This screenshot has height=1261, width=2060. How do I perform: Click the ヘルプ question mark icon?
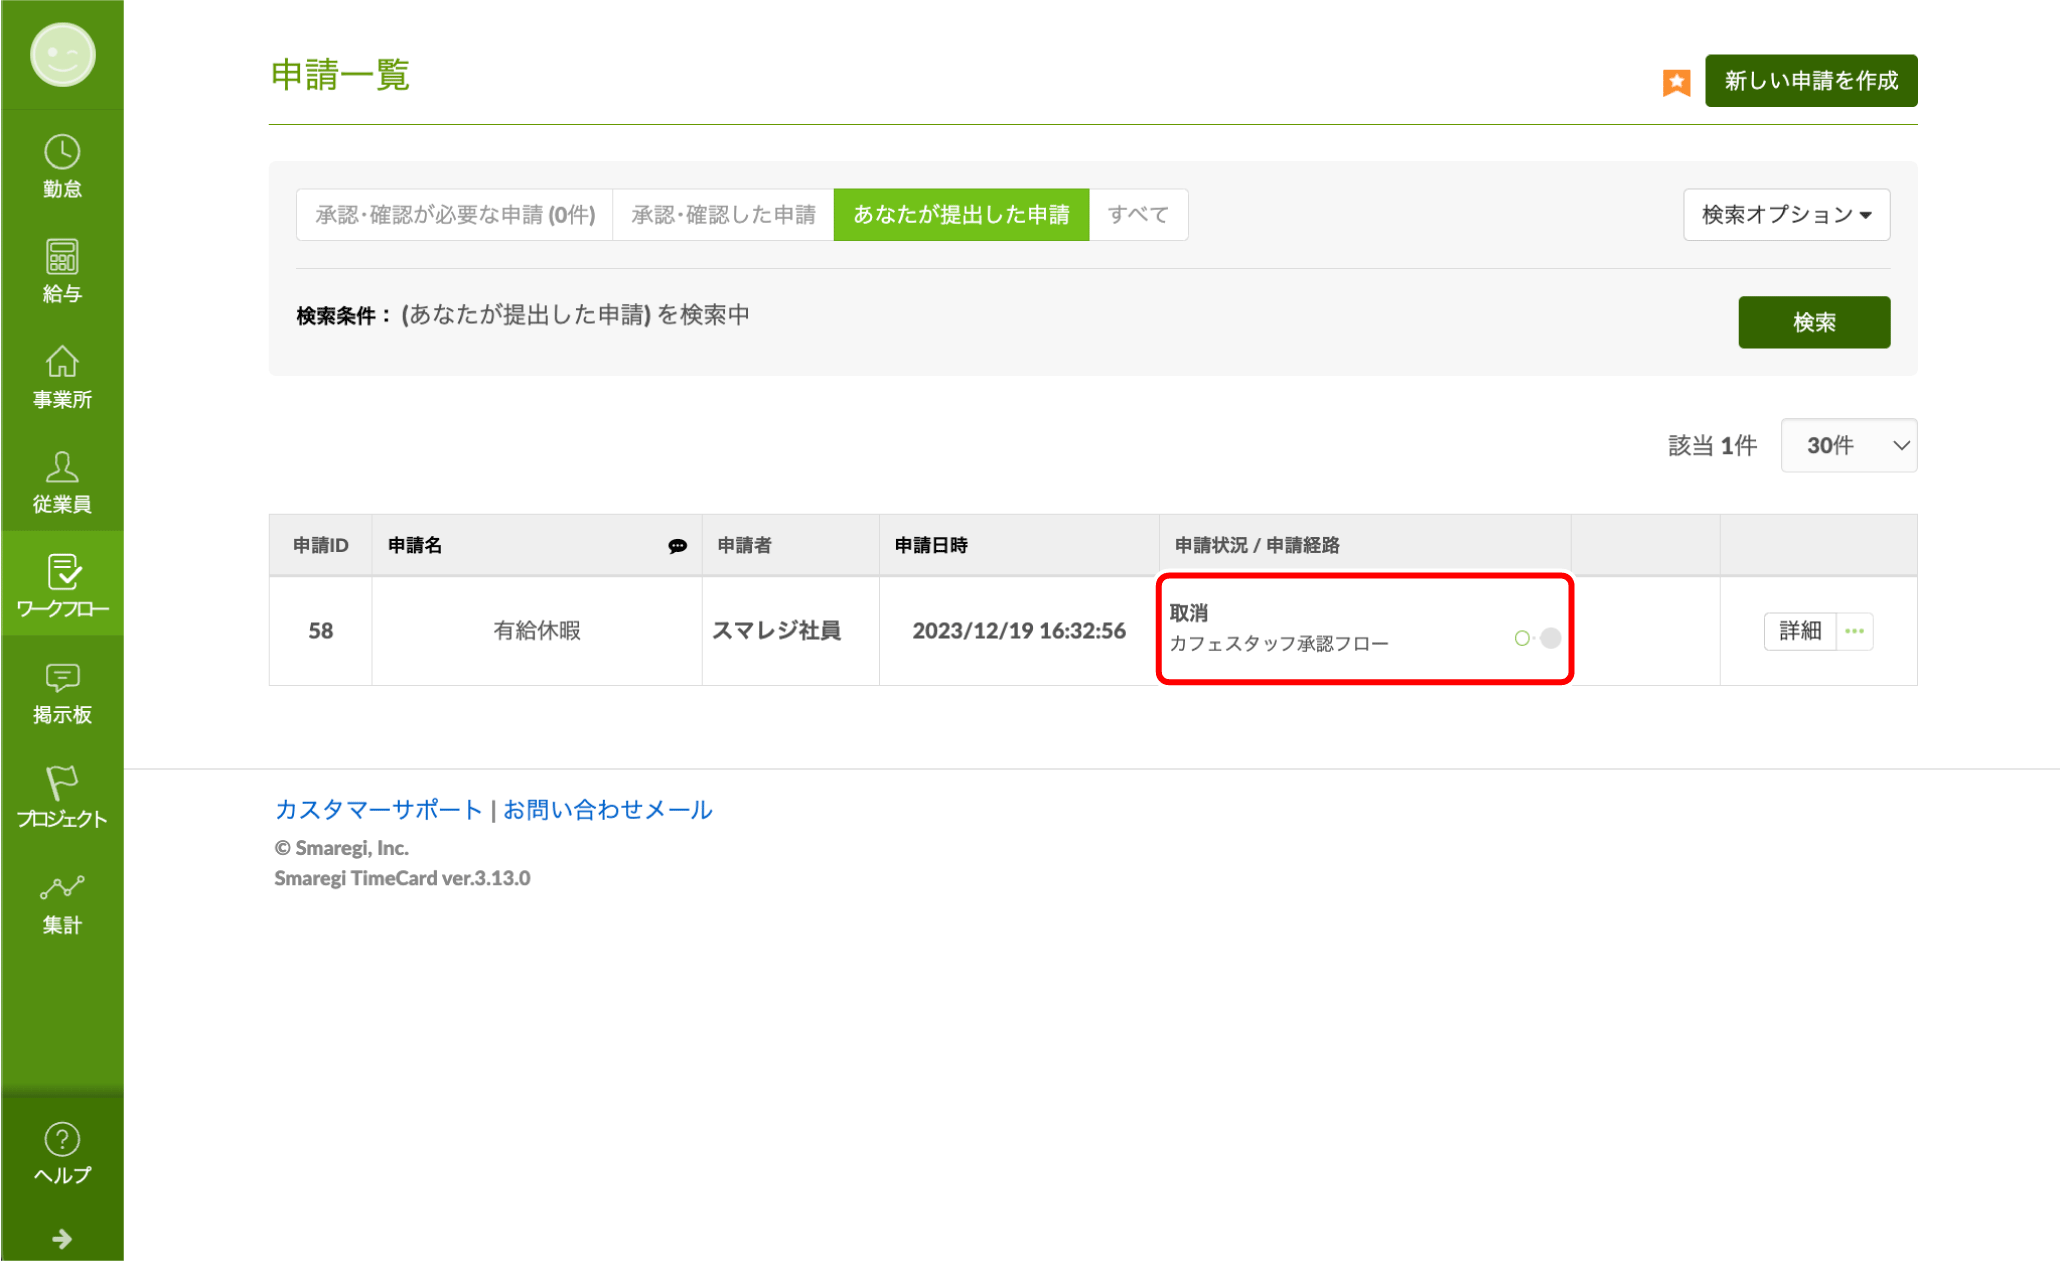tap(62, 1140)
